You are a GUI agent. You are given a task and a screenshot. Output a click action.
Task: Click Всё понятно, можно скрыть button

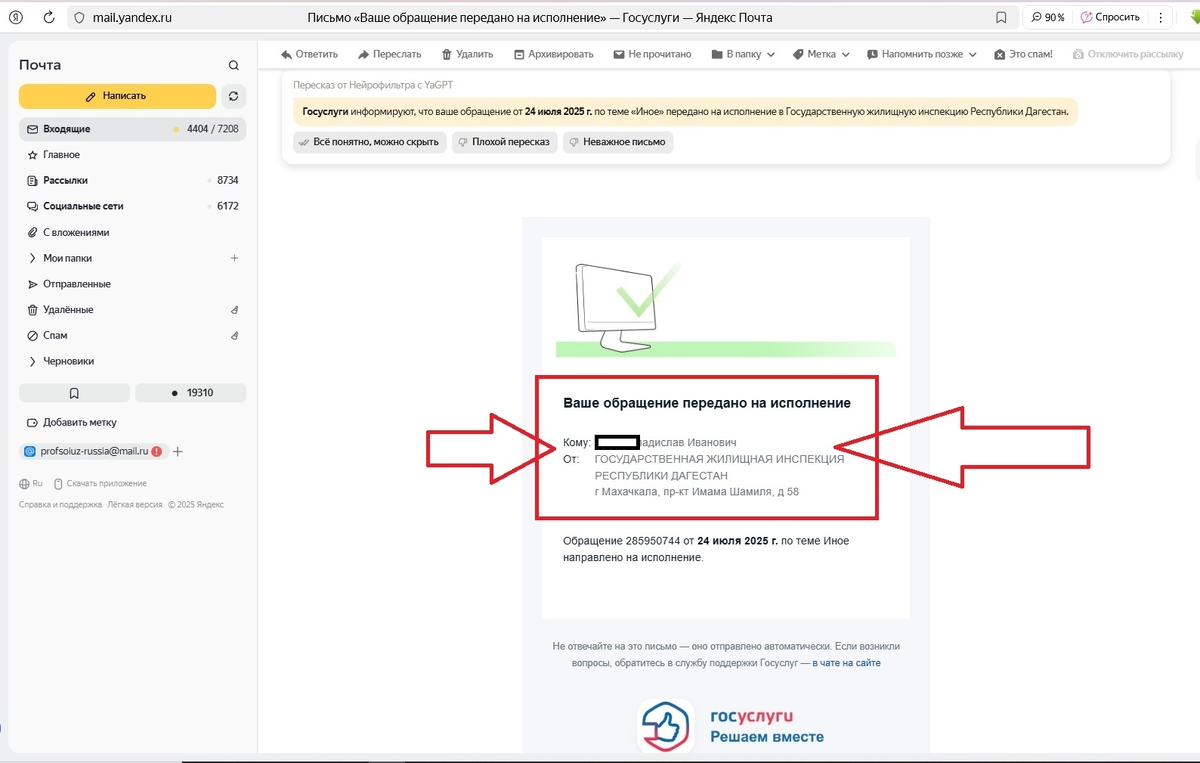pos(368,142)
